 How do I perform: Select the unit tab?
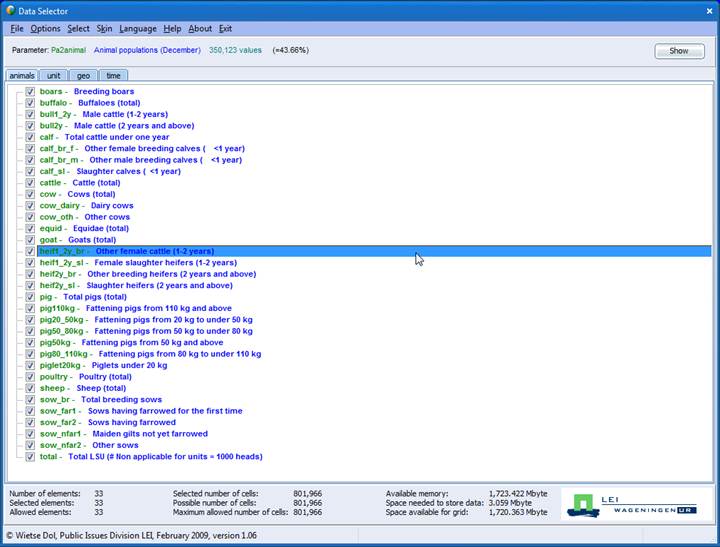pyautogui.click(x=53, y=75)
